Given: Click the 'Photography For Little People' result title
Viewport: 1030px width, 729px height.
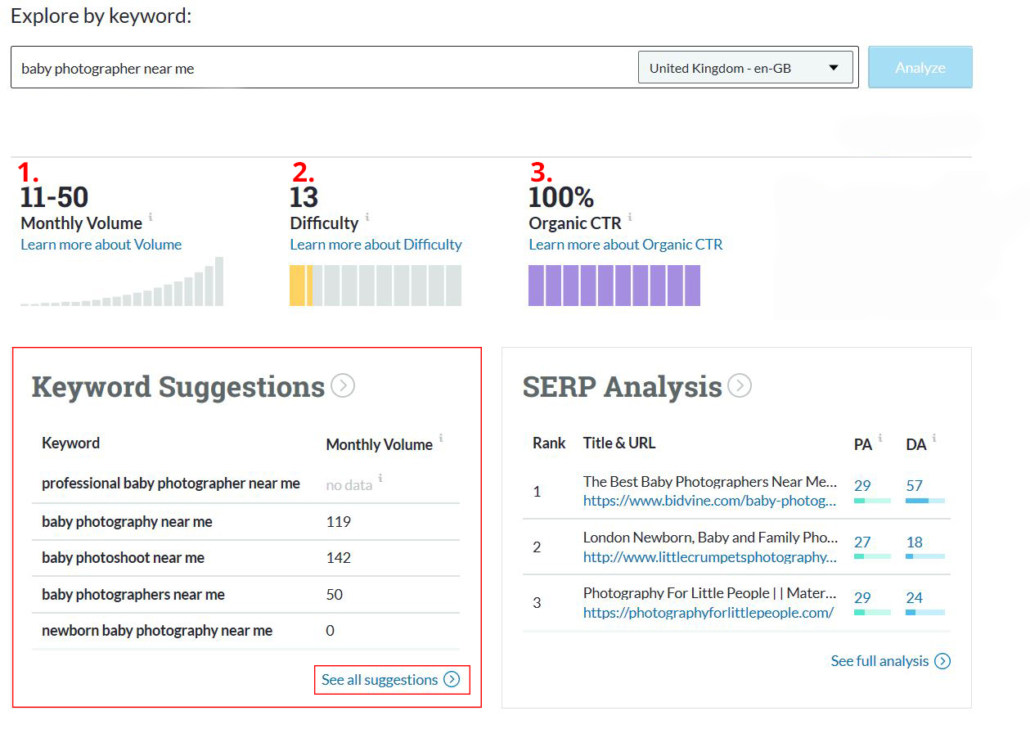Looking at the screenshot, I should (710, 593).
